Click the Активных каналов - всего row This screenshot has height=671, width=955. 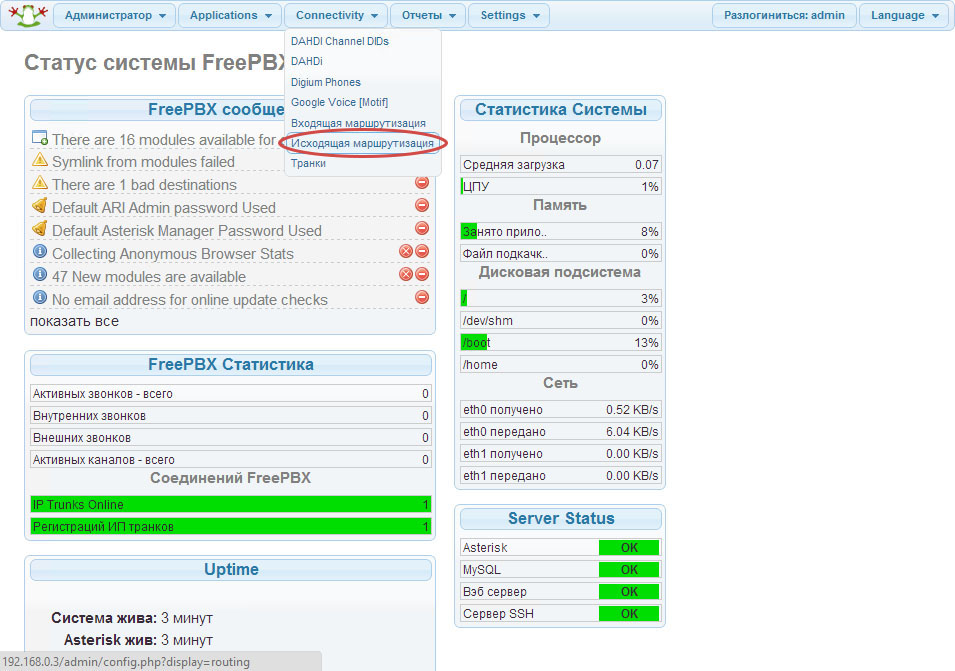point(231,459)
